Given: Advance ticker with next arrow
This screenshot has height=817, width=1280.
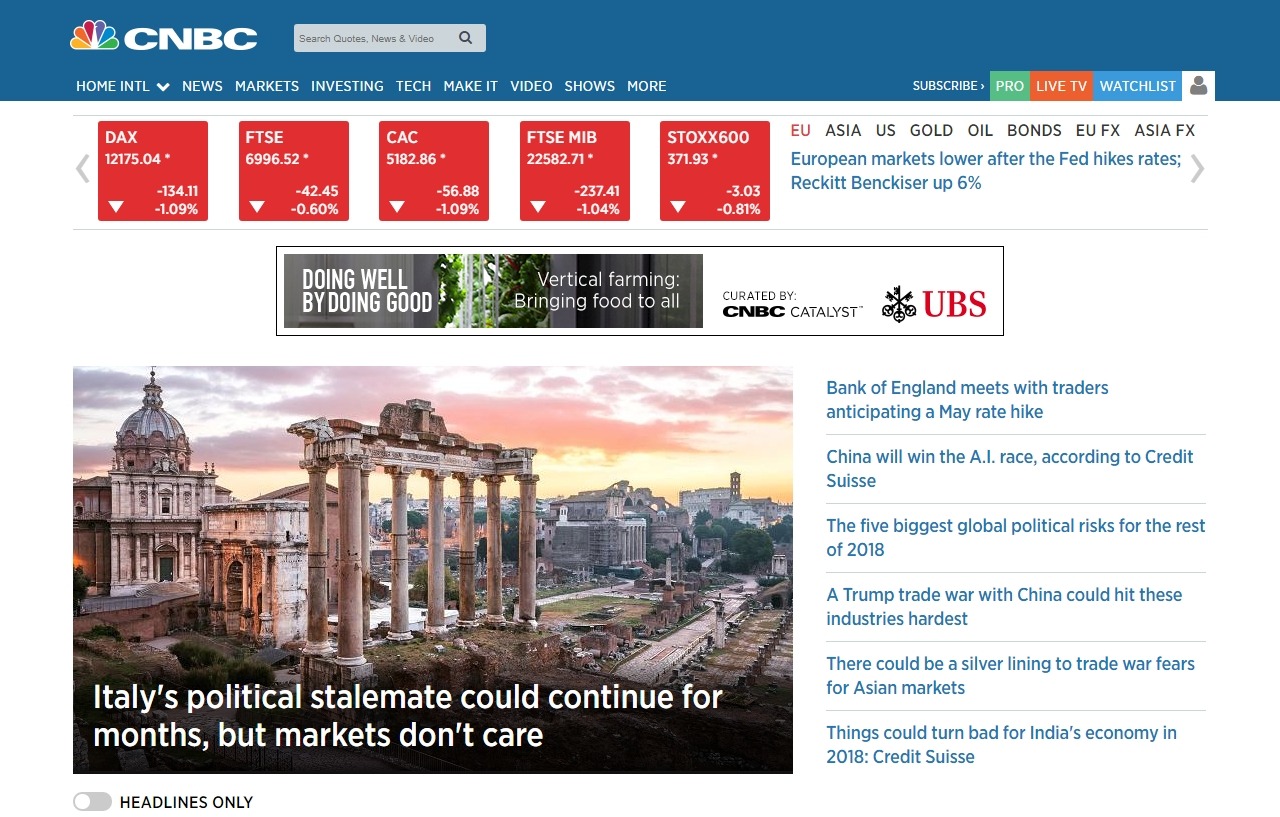Looking at the screenshot, I should [x=1197, y=169].
